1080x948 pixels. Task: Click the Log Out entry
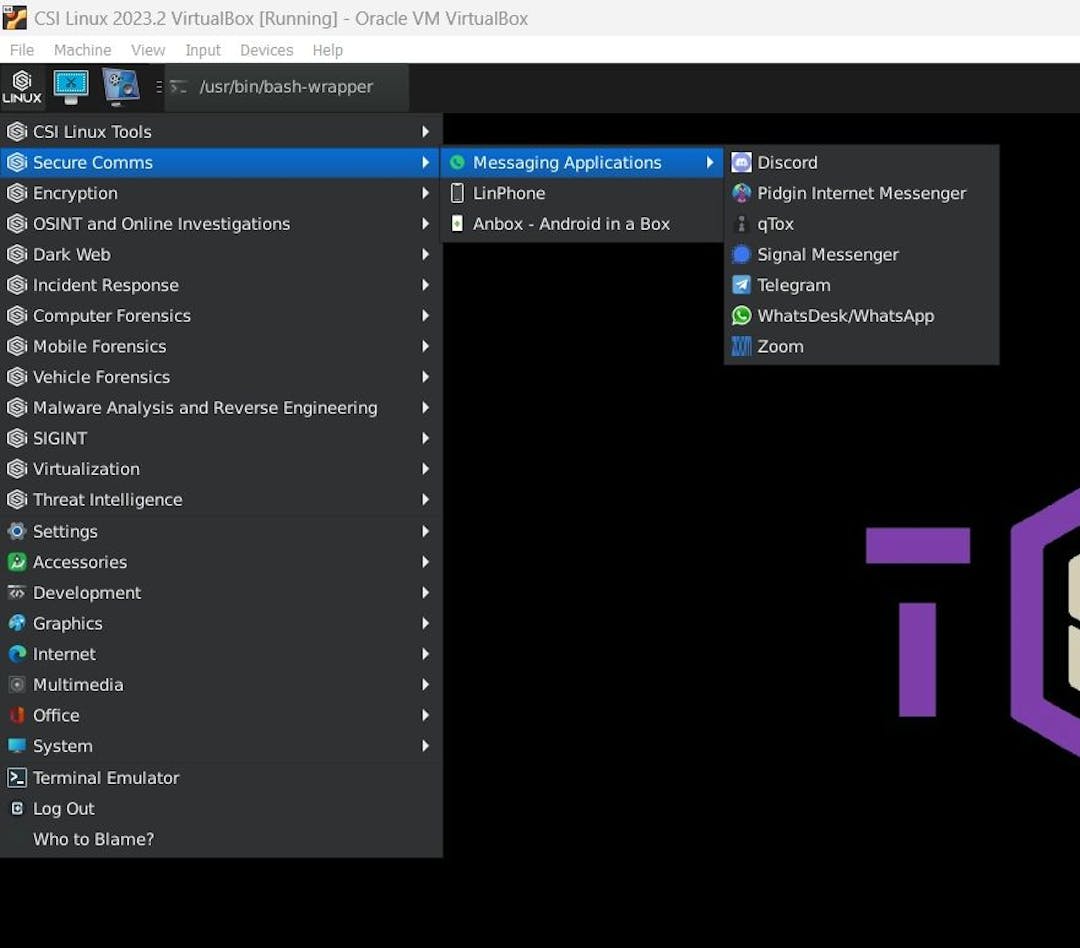tap(63, 809)
